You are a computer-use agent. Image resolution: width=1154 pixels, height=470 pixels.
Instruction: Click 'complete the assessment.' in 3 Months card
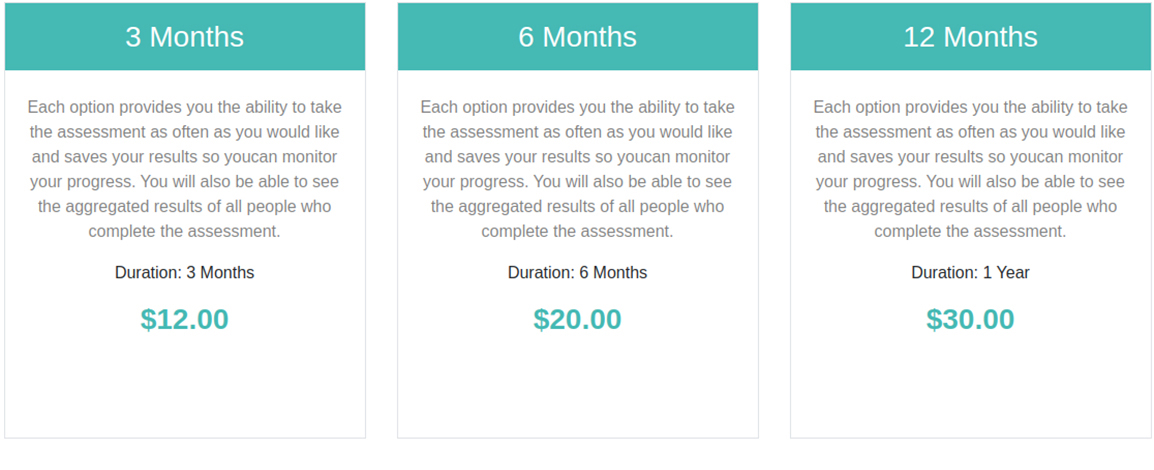point(185,232)
